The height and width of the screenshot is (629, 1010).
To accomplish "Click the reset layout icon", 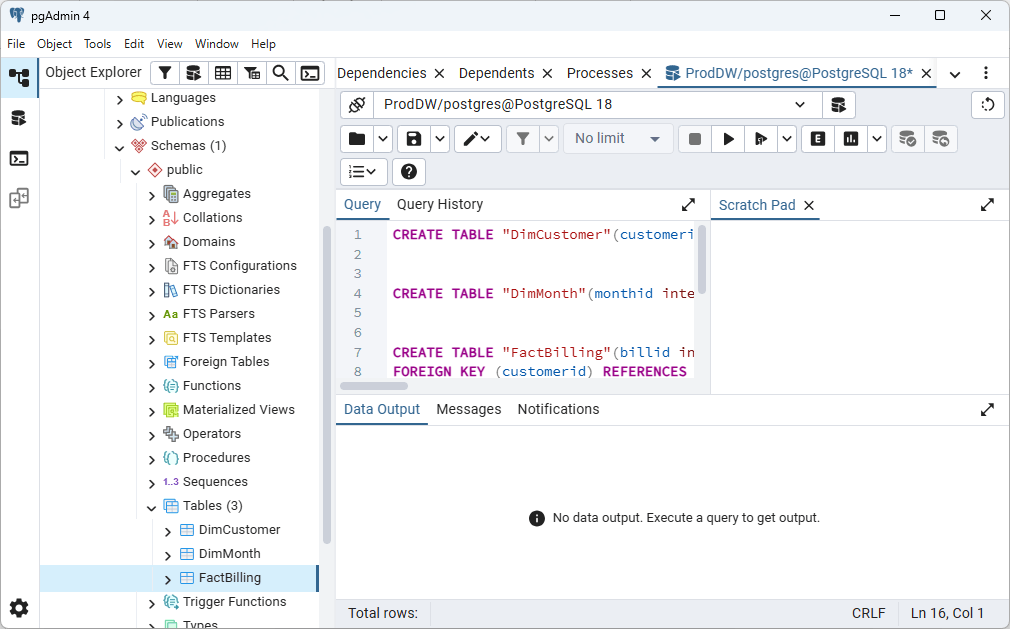I will [x=987, y=105].
